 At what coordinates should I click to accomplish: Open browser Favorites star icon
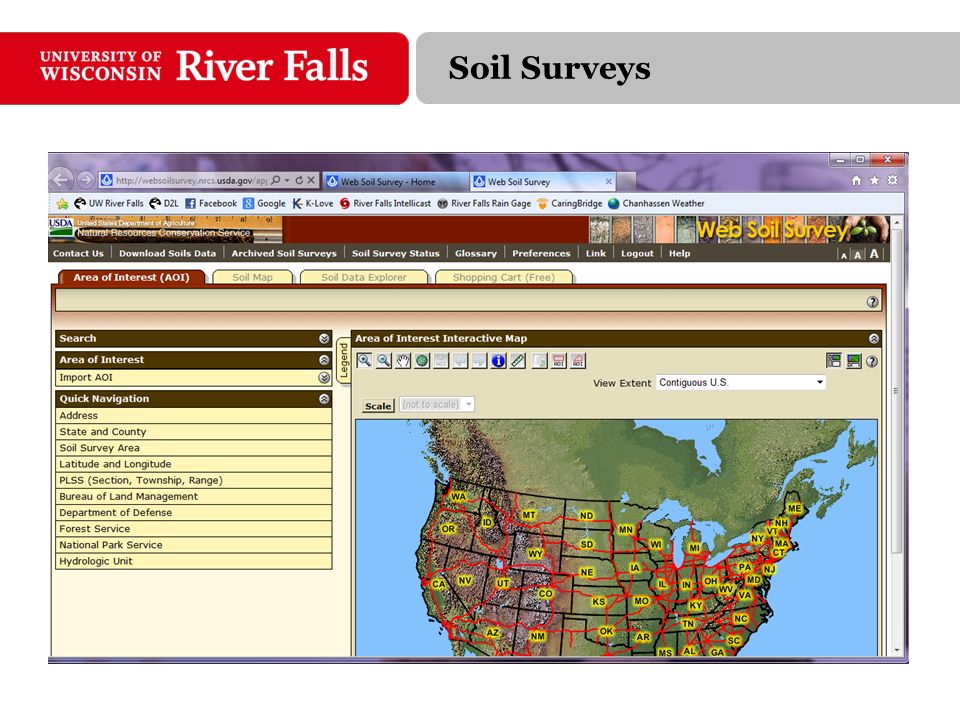874,180
